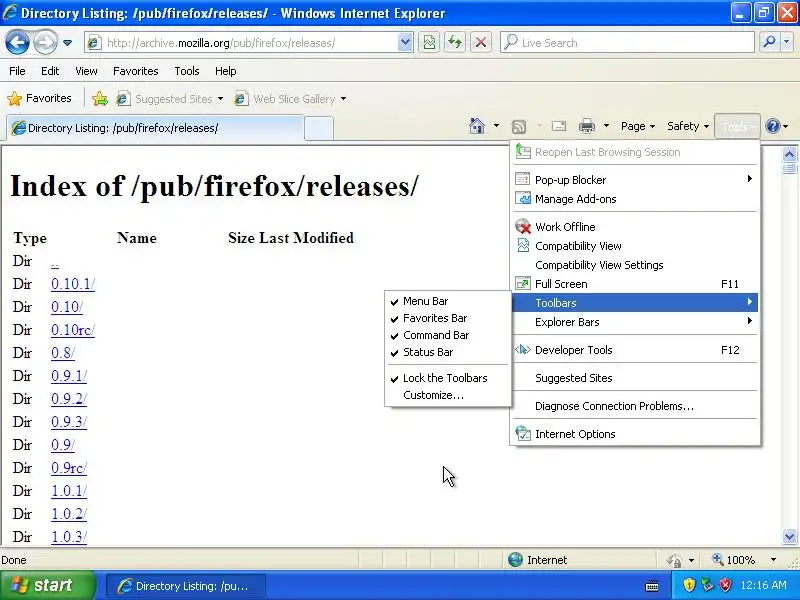Toggle Lock the Toolbars
The image size is (800, 600).
coord(447,378)
